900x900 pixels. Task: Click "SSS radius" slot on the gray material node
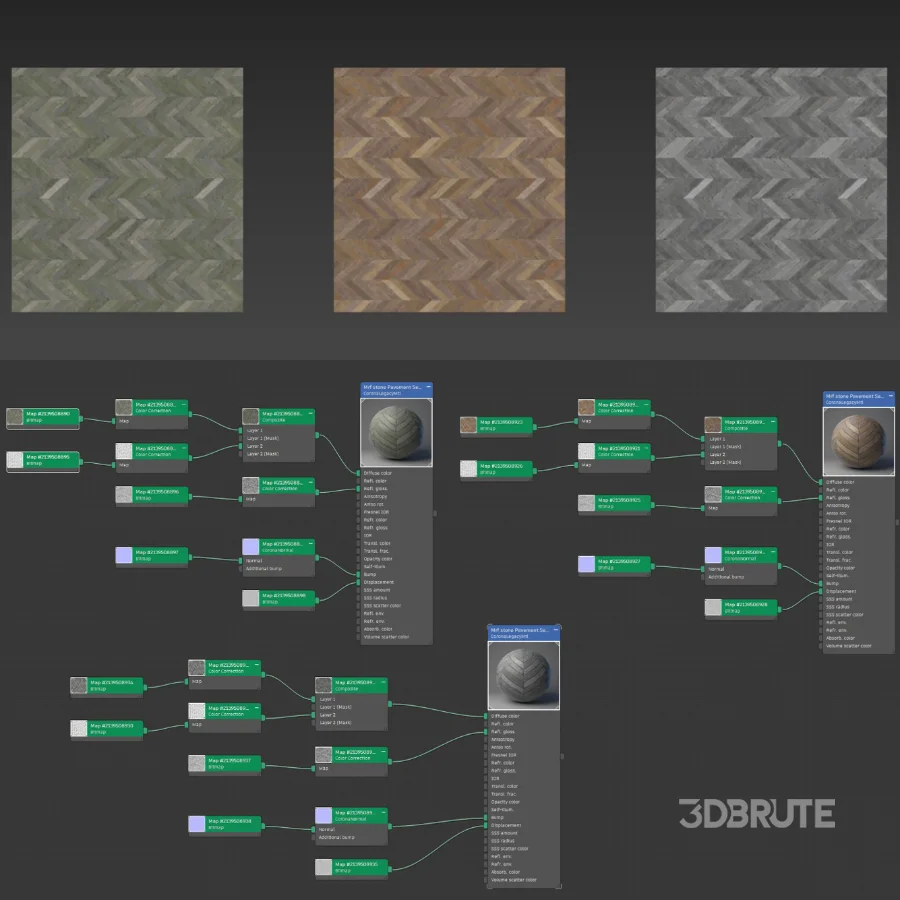point(502,841)
